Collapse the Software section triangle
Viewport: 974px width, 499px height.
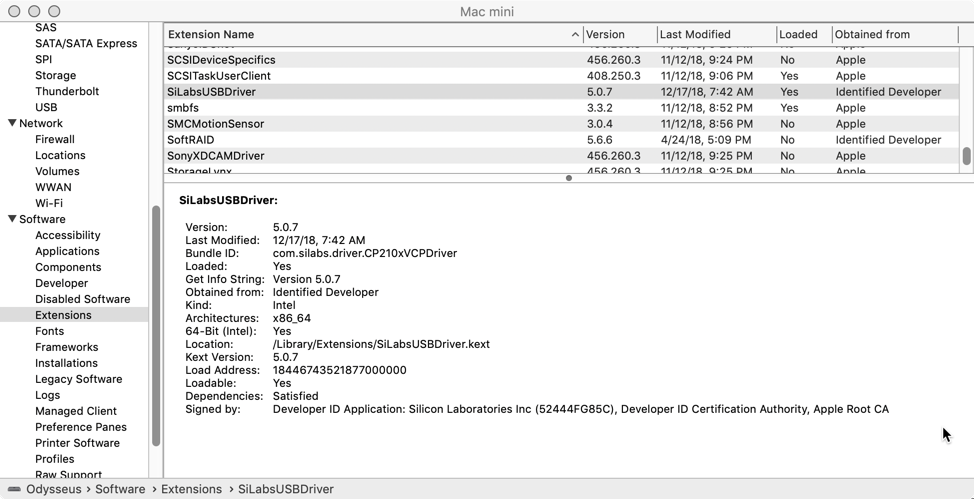tap(12, 219)
